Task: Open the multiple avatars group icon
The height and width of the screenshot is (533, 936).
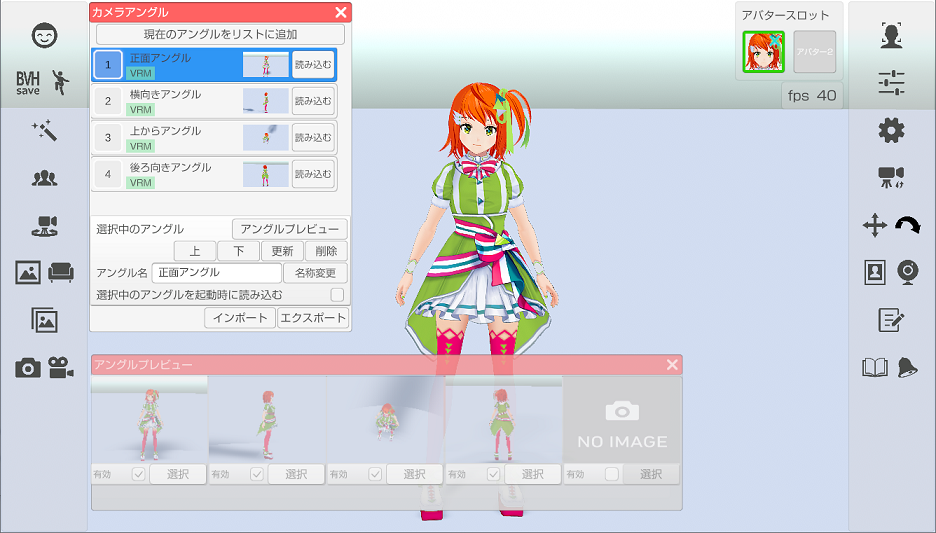Action: click(x=45, y=178)
